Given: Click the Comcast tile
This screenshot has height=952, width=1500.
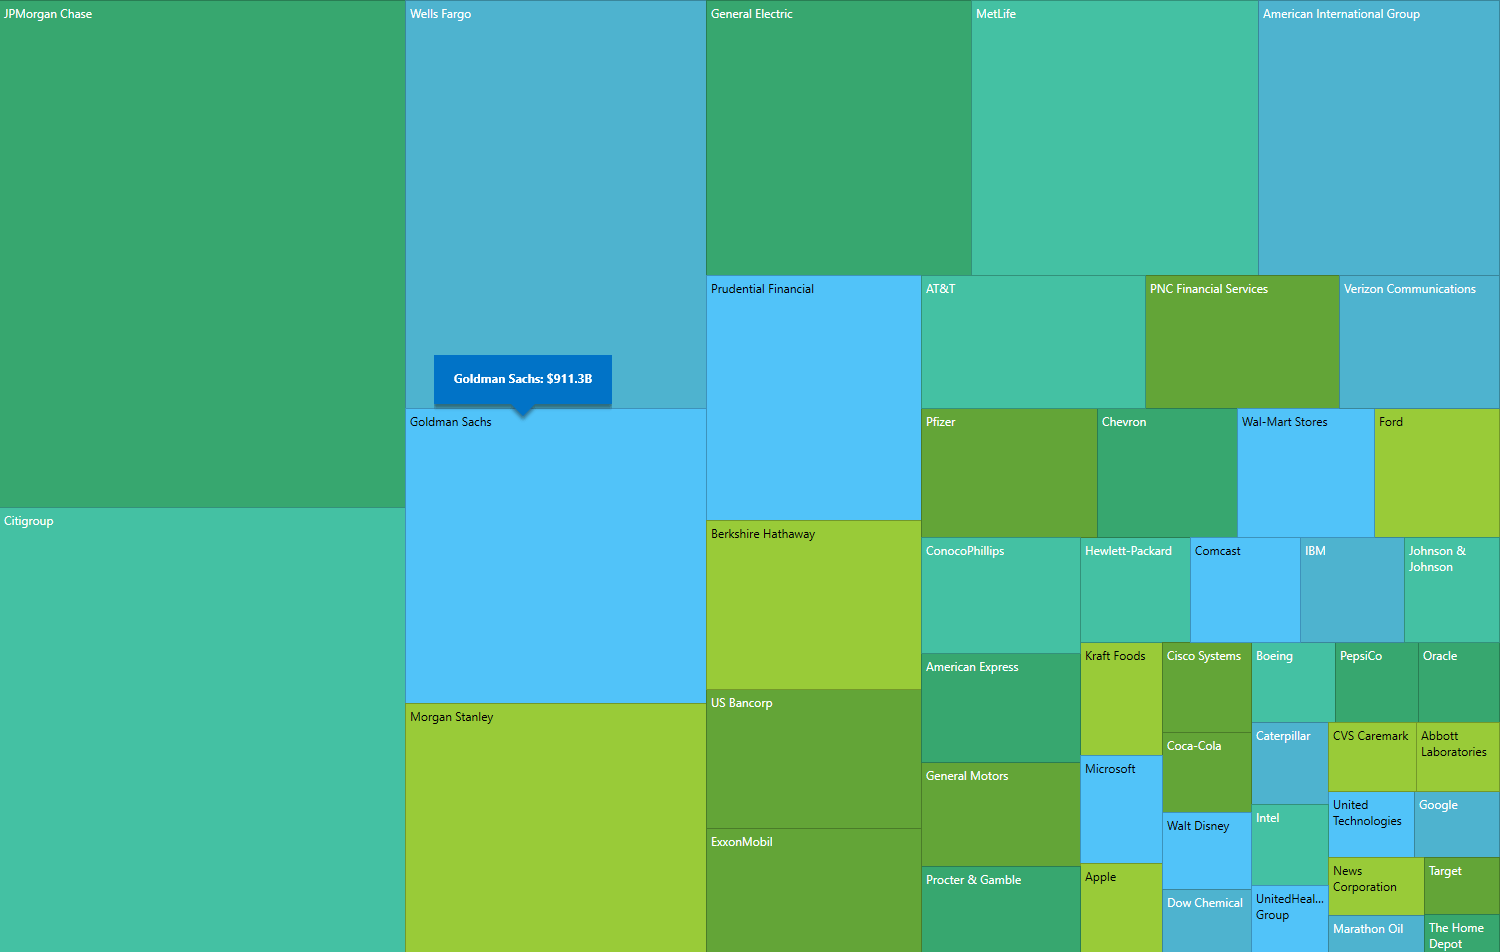Looking at the screenshot, I should [x=1245, y=590].
